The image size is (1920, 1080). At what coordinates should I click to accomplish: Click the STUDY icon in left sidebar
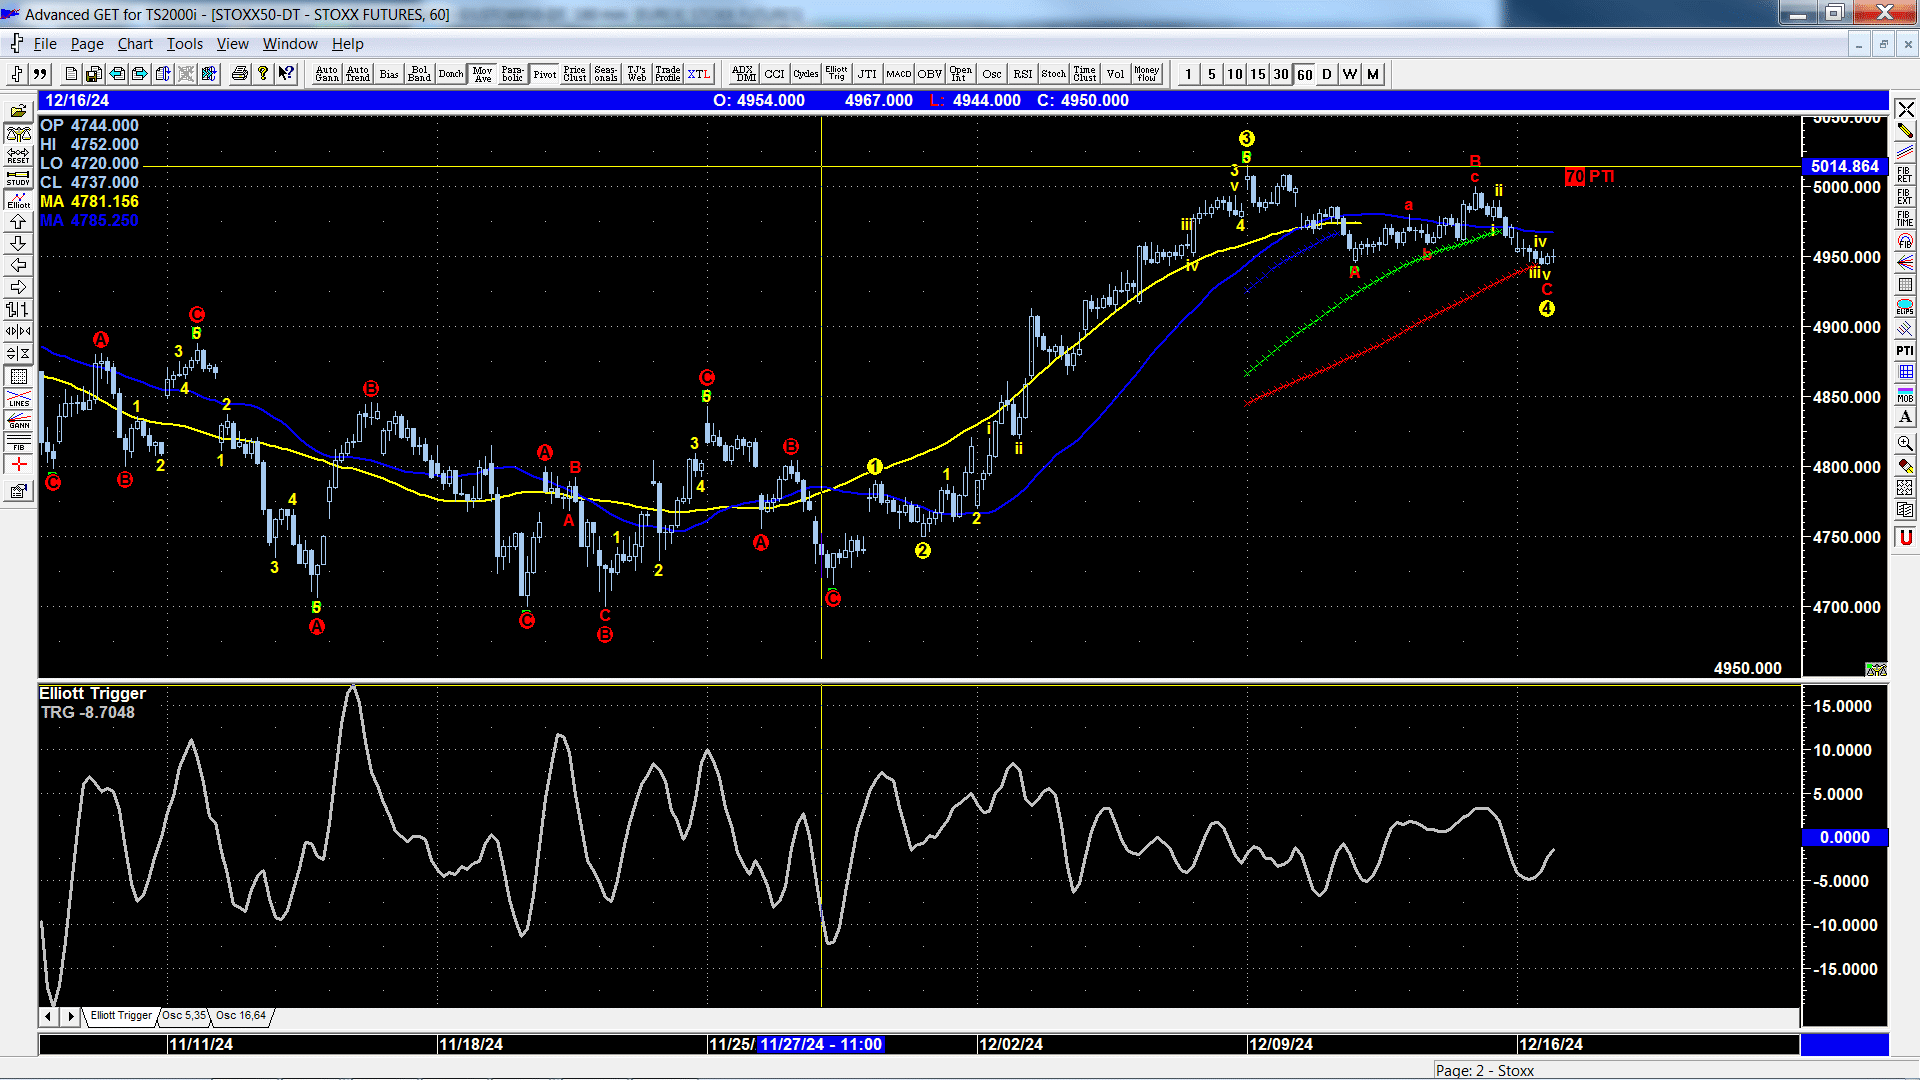click(18, 177)
